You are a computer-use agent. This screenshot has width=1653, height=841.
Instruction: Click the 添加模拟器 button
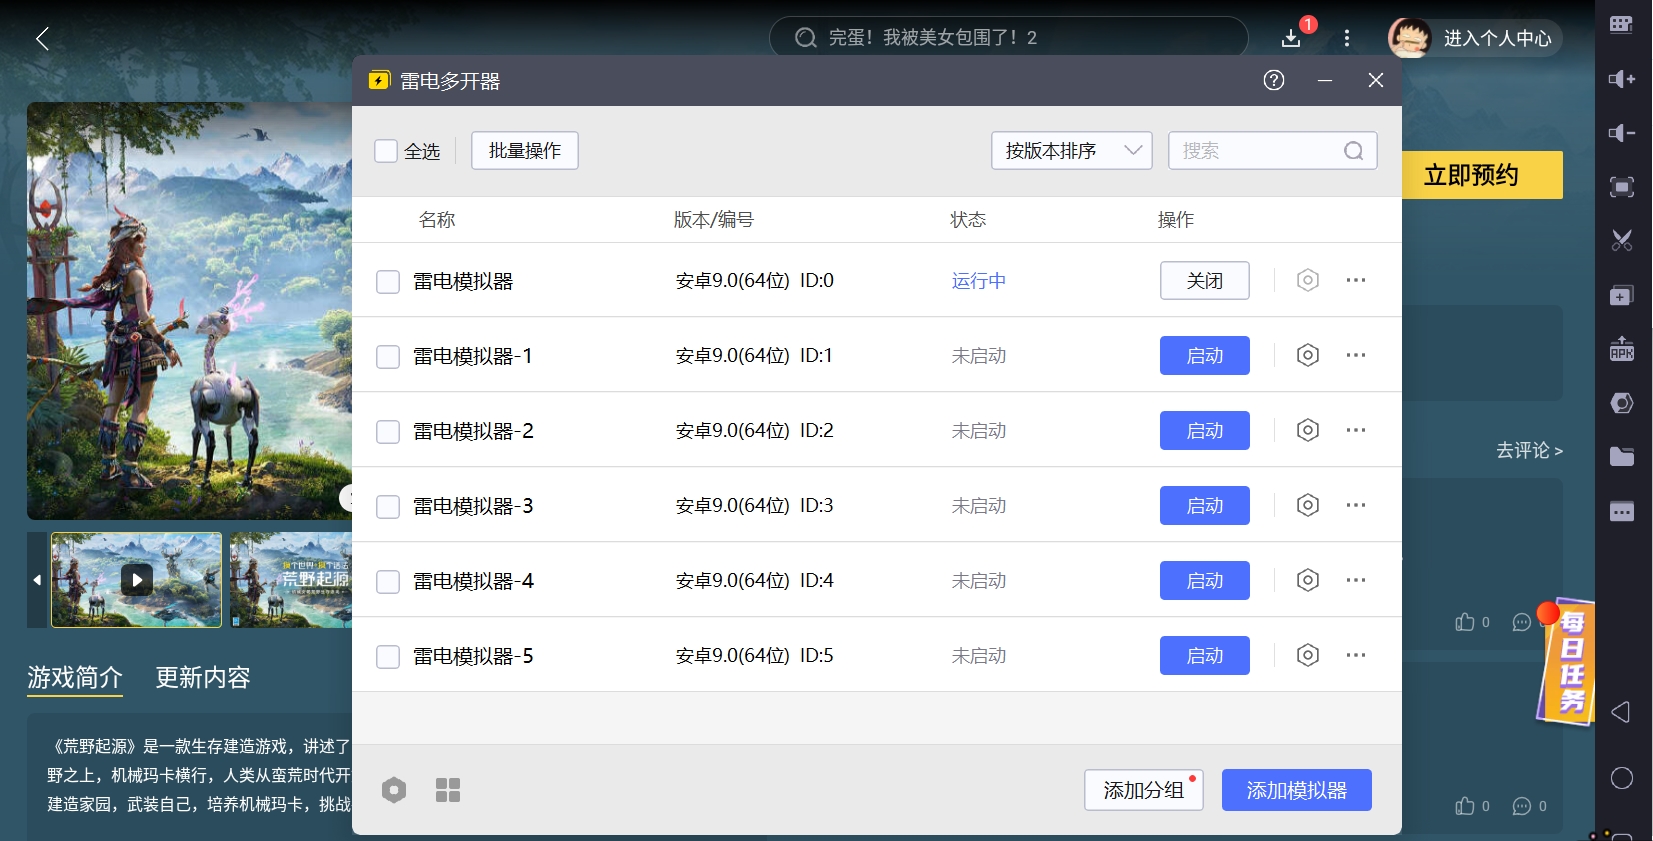[x=1296, y=790]
